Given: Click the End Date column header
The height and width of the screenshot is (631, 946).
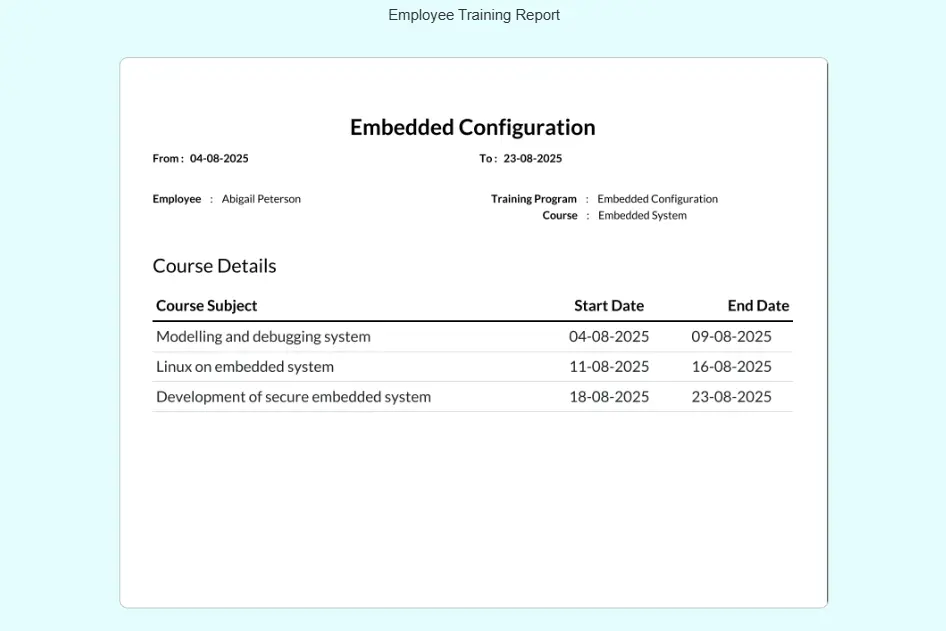Looking at the screenshot, I should point(758,306).
